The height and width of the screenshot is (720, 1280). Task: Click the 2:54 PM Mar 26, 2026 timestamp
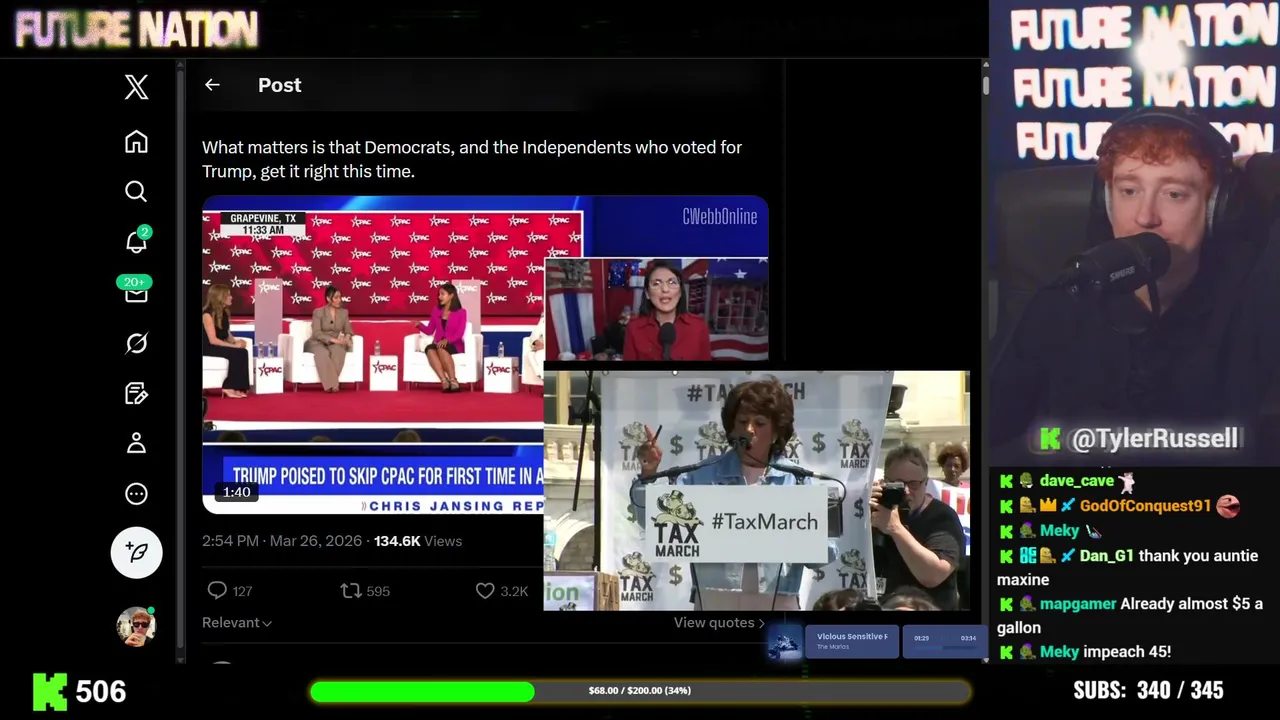(x=282, y=541)
